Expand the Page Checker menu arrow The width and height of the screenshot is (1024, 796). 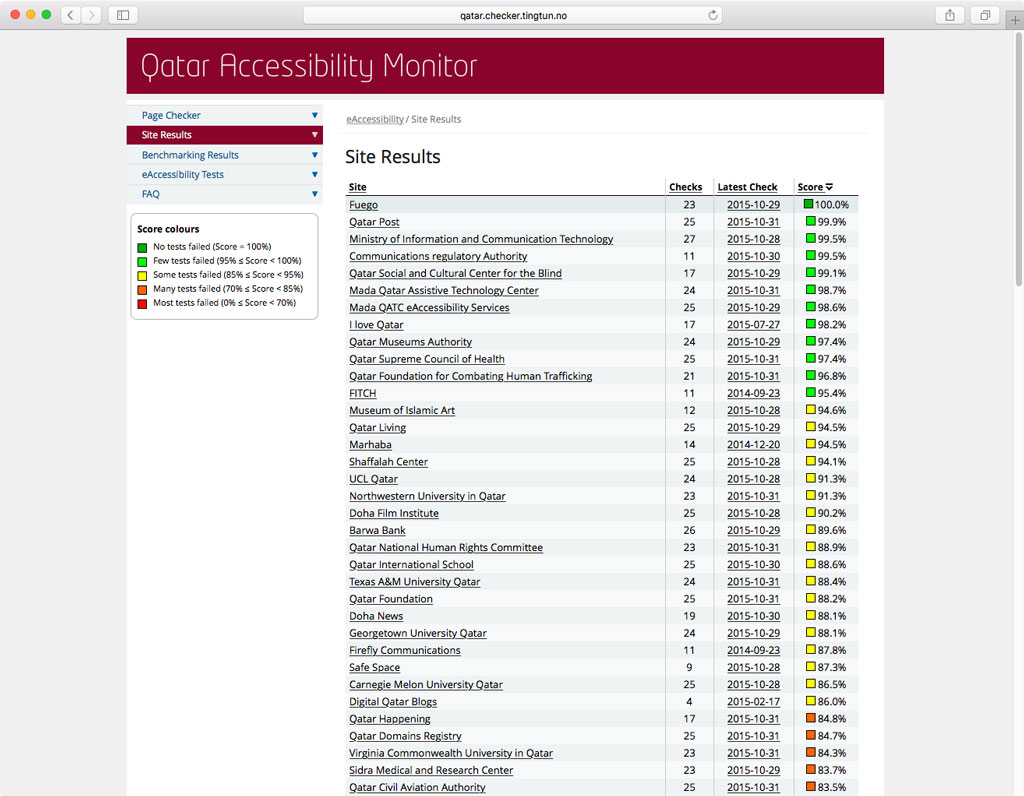tap(315, 115)
